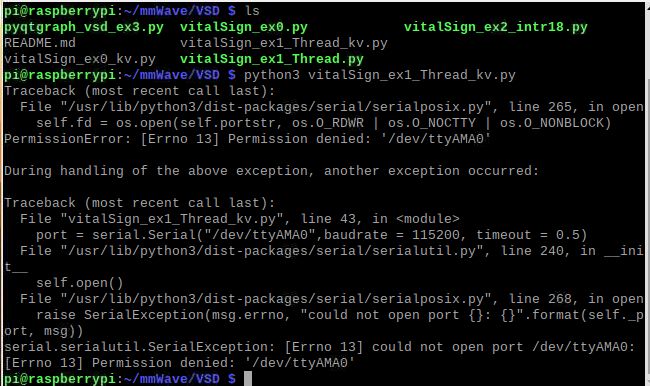This screenshot has width=650, height=386.
Task: Click the pyqtgraph_vsd_ex3.py filename
Action: (84, 27)
